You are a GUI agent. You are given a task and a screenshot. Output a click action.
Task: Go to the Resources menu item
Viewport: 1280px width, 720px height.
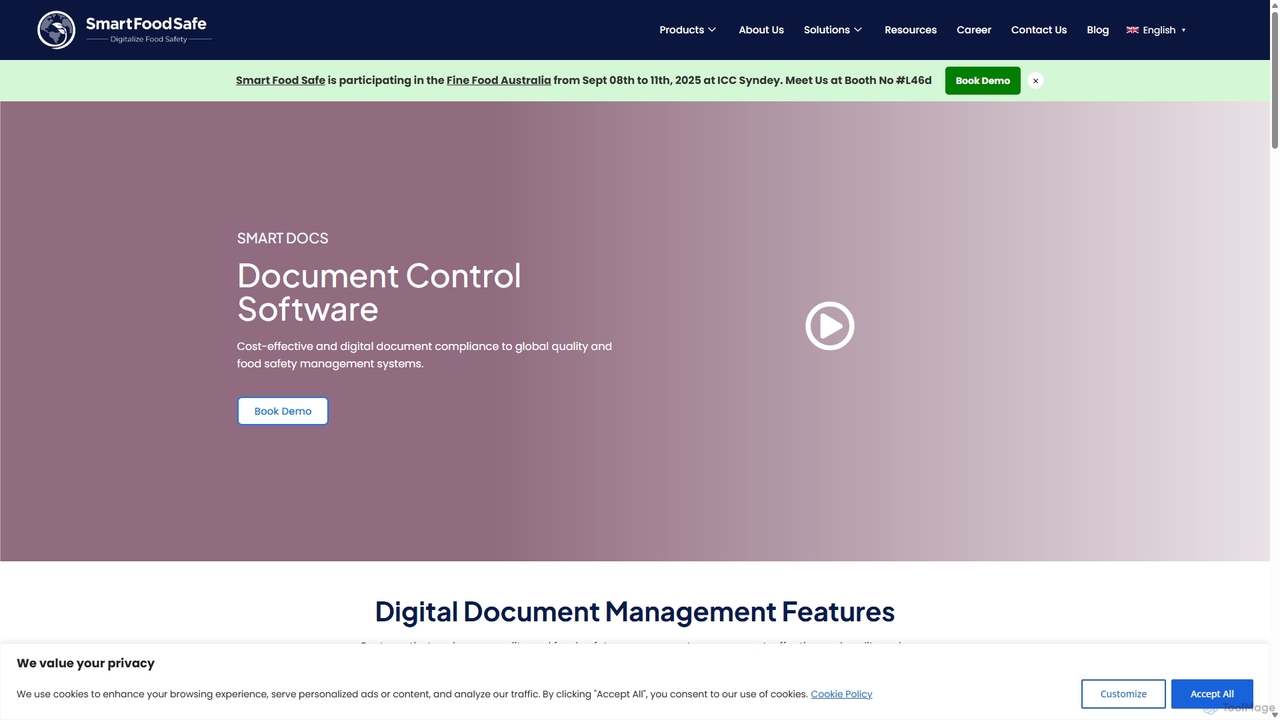[910, 30]
